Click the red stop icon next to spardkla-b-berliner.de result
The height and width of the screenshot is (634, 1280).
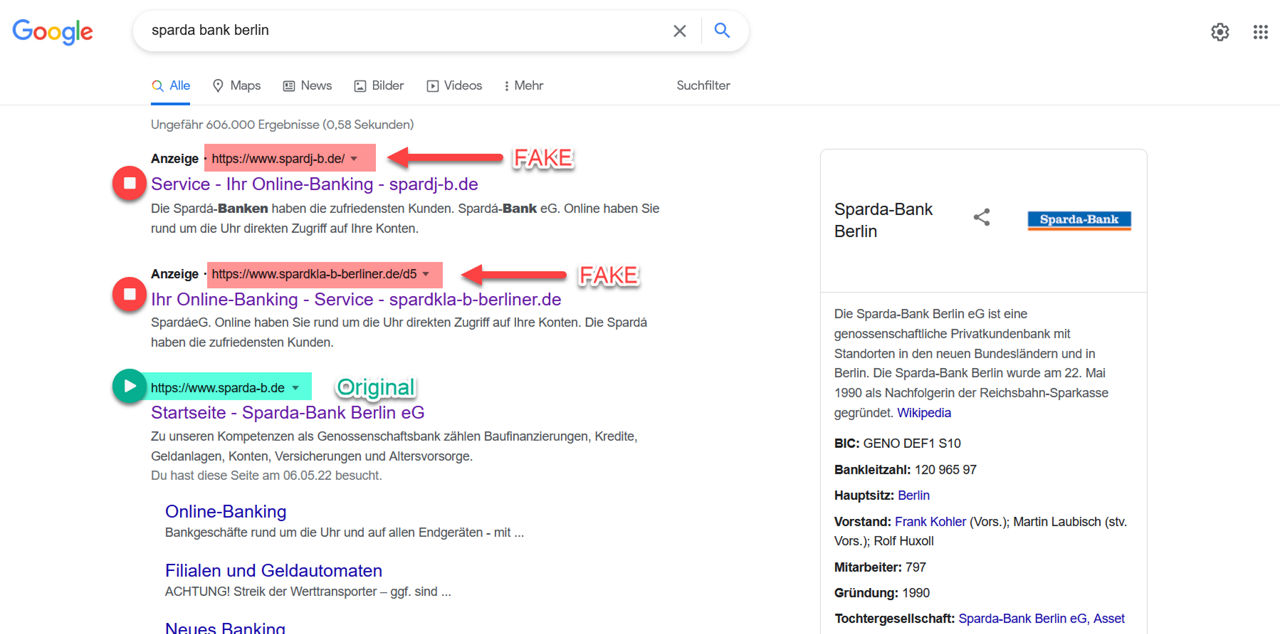coord(129,294)
